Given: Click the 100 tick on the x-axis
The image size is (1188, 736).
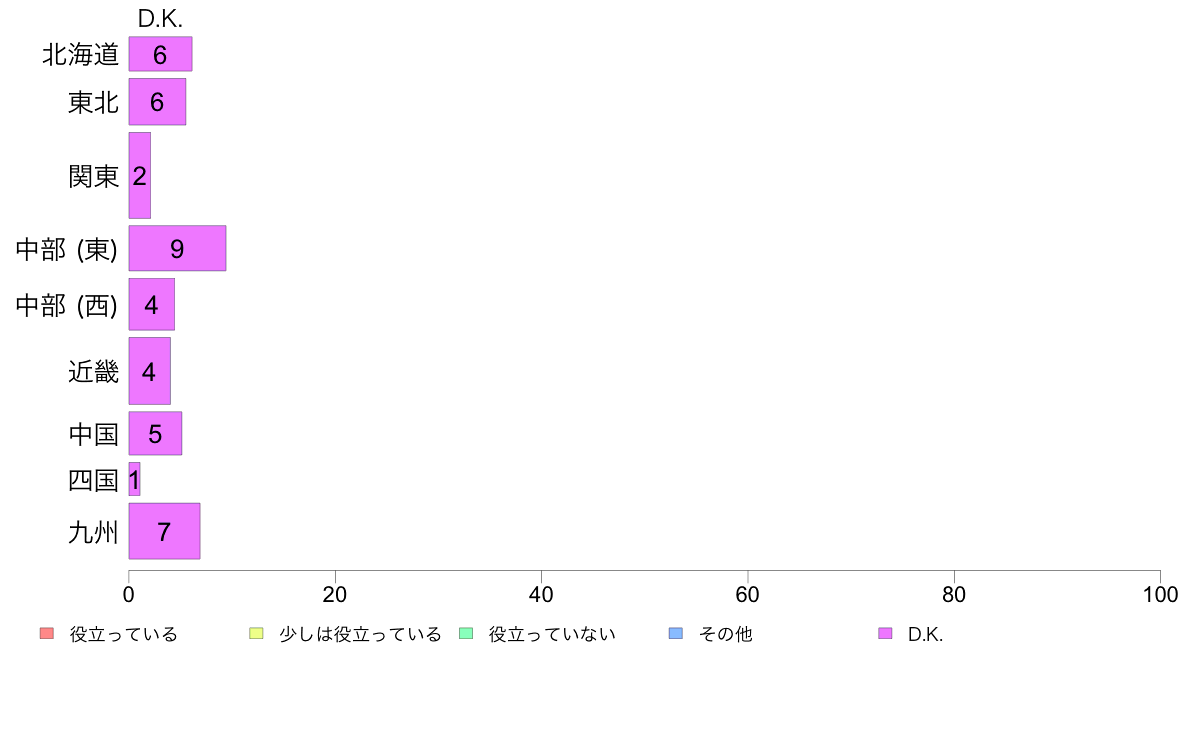Looking at the screenshot, I should tap(1160, 594).
